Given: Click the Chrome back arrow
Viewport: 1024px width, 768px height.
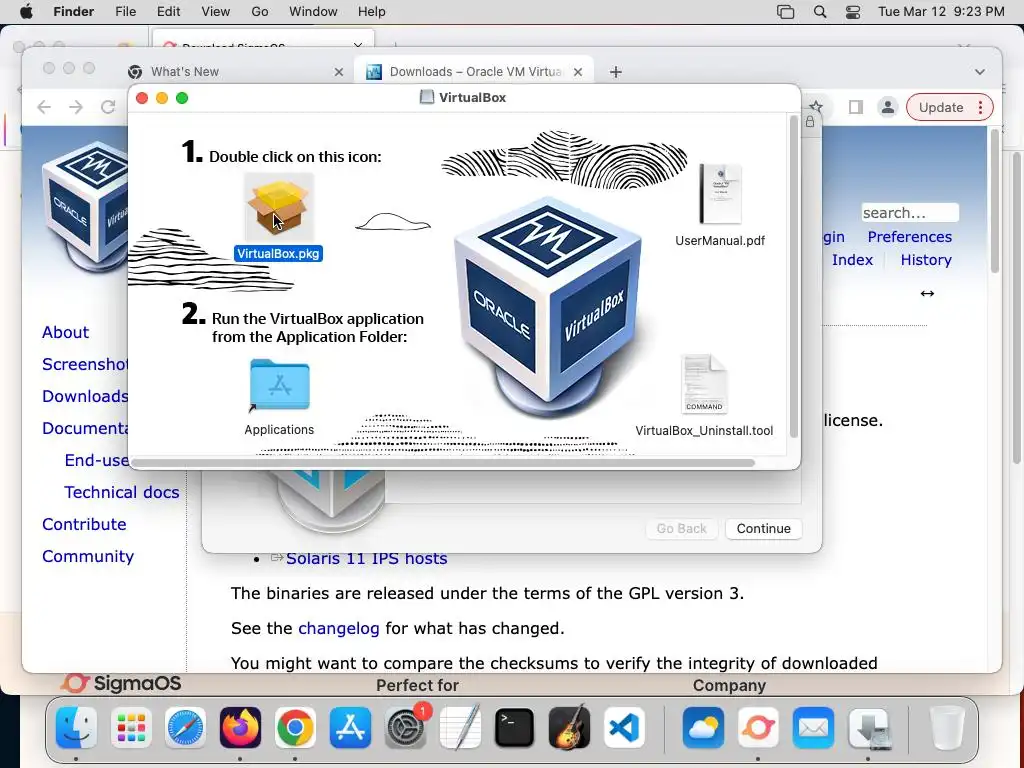Looking at the screenshot, I should click(x=44, y=107).
